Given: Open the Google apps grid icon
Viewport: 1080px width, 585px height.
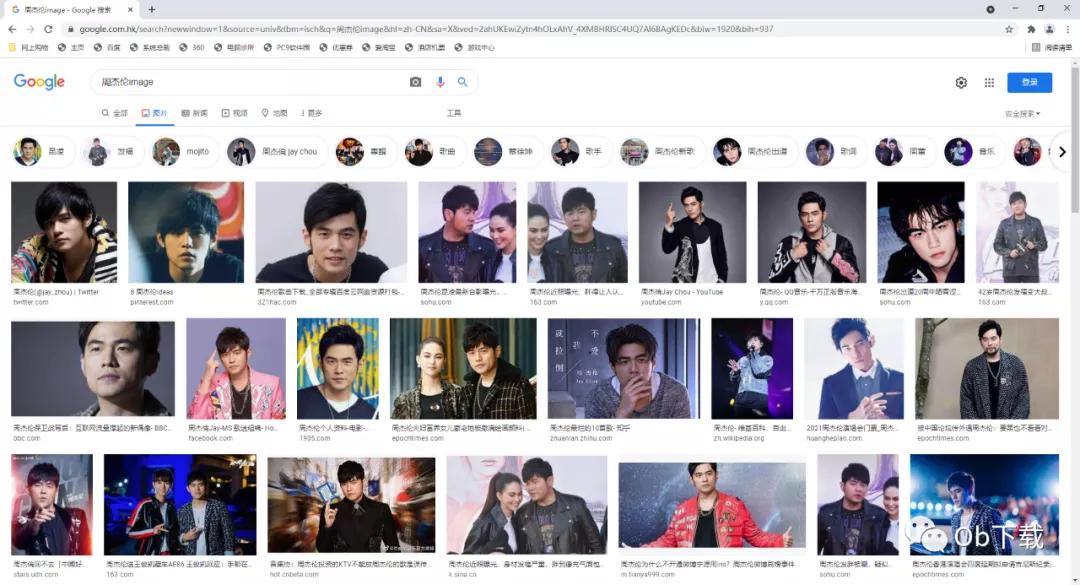Looking at the screenshot, I should click(x=989, y=82).
